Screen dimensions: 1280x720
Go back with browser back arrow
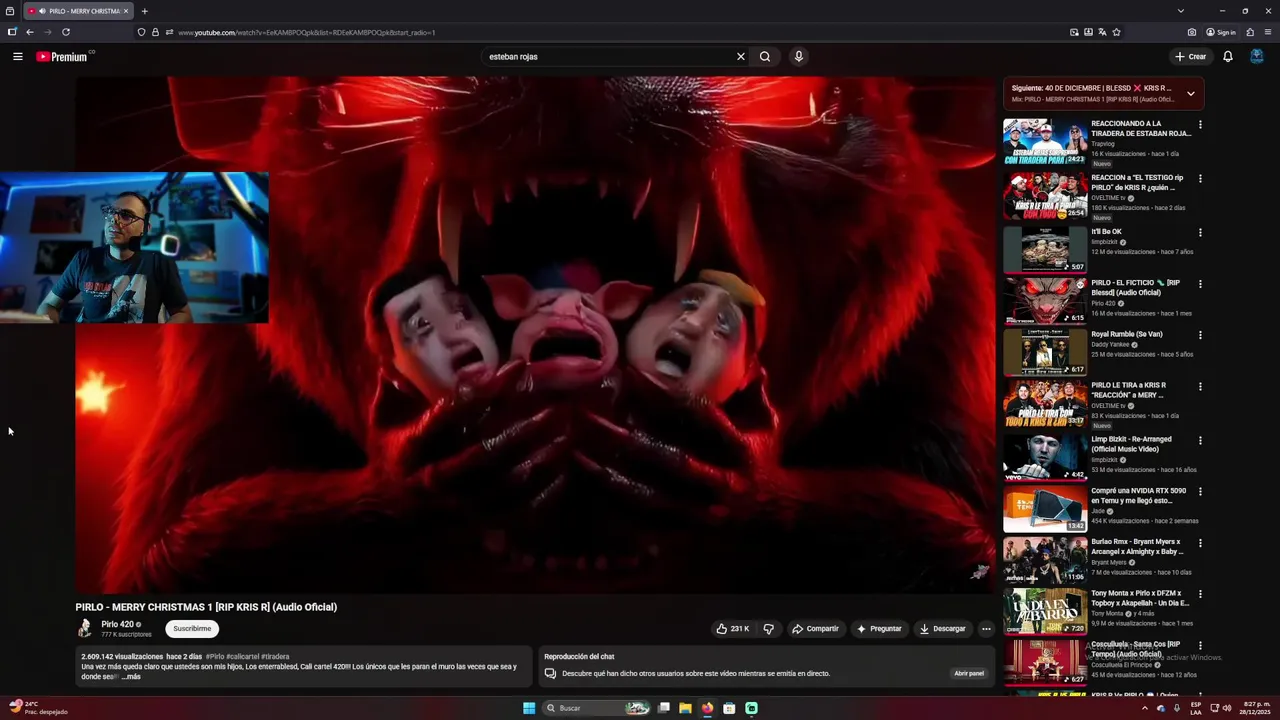coord(29,32)
